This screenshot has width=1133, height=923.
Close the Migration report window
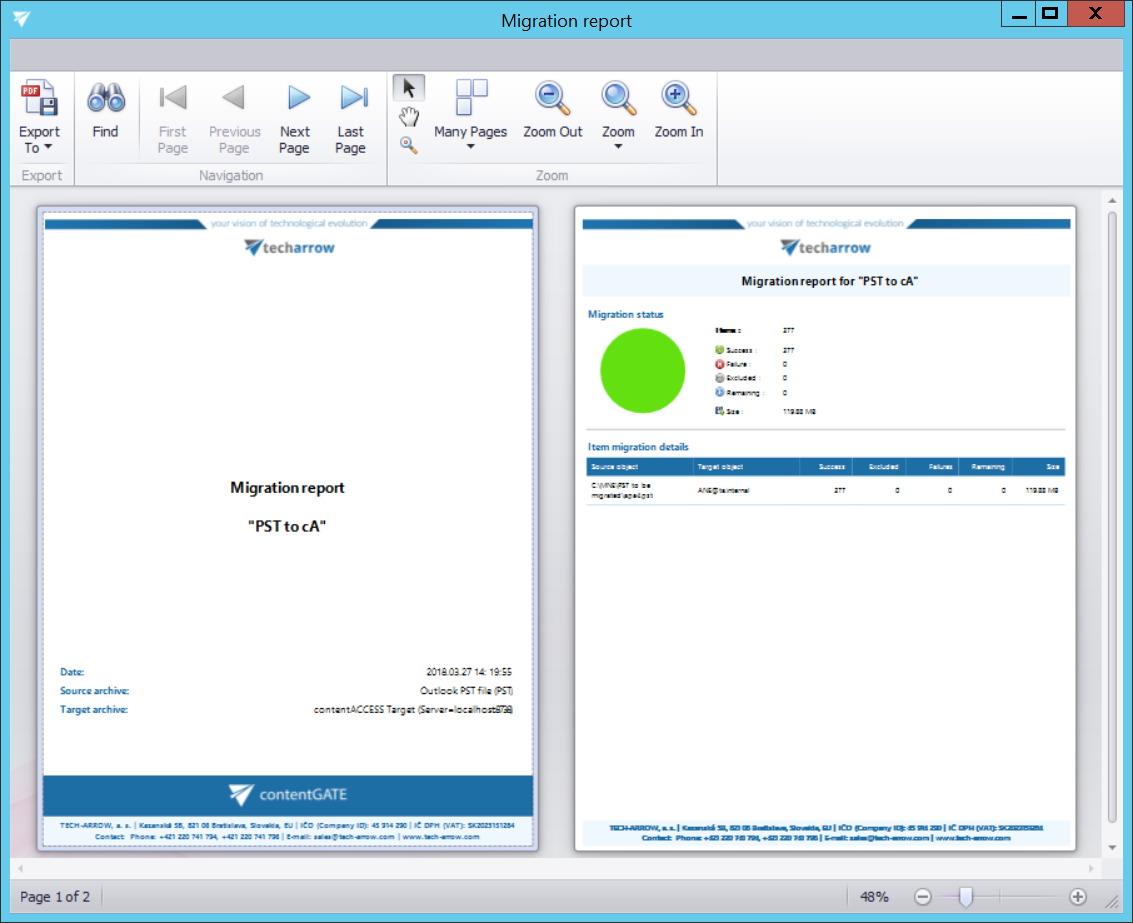coord(1095,14)
